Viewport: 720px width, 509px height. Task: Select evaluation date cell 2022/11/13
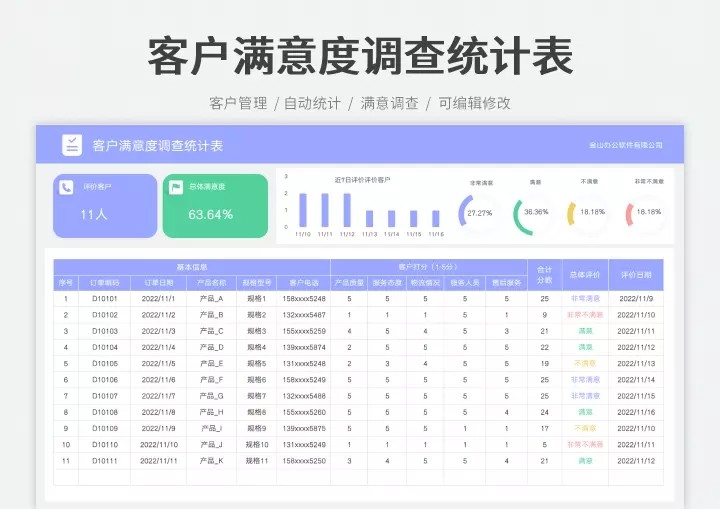pos(636,363)
